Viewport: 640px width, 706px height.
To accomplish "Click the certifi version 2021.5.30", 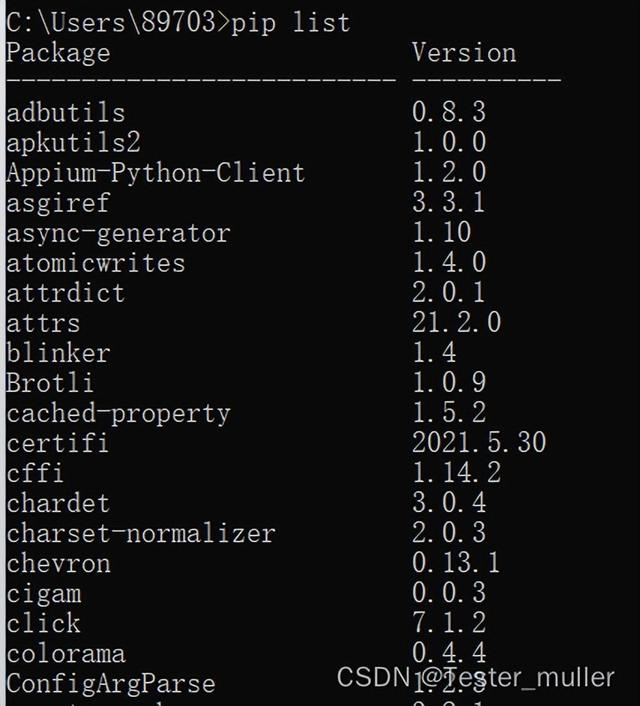I will (x=479, y=442).
